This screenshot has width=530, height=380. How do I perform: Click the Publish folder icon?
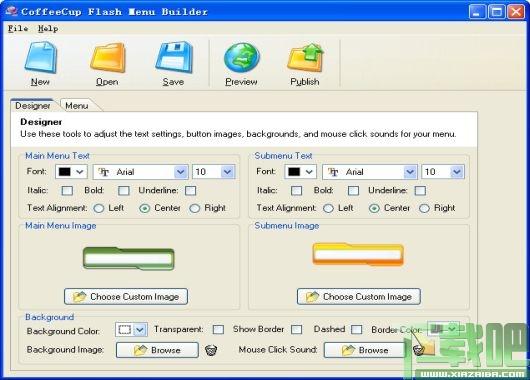(x=305, y=57)
